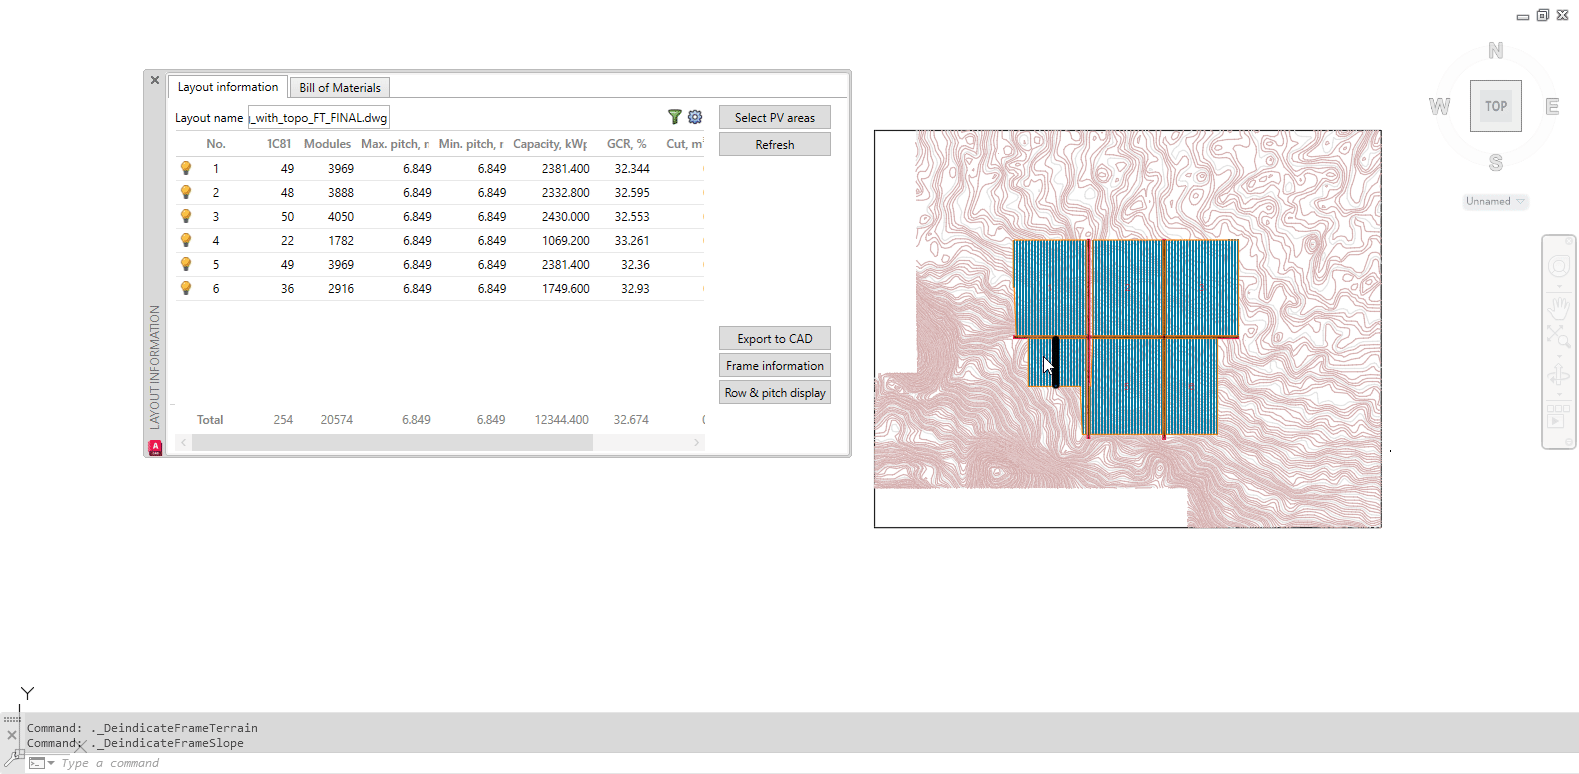1579x774 pixels.
Task: Click the Layout name input field
Action: coord(319,117)
